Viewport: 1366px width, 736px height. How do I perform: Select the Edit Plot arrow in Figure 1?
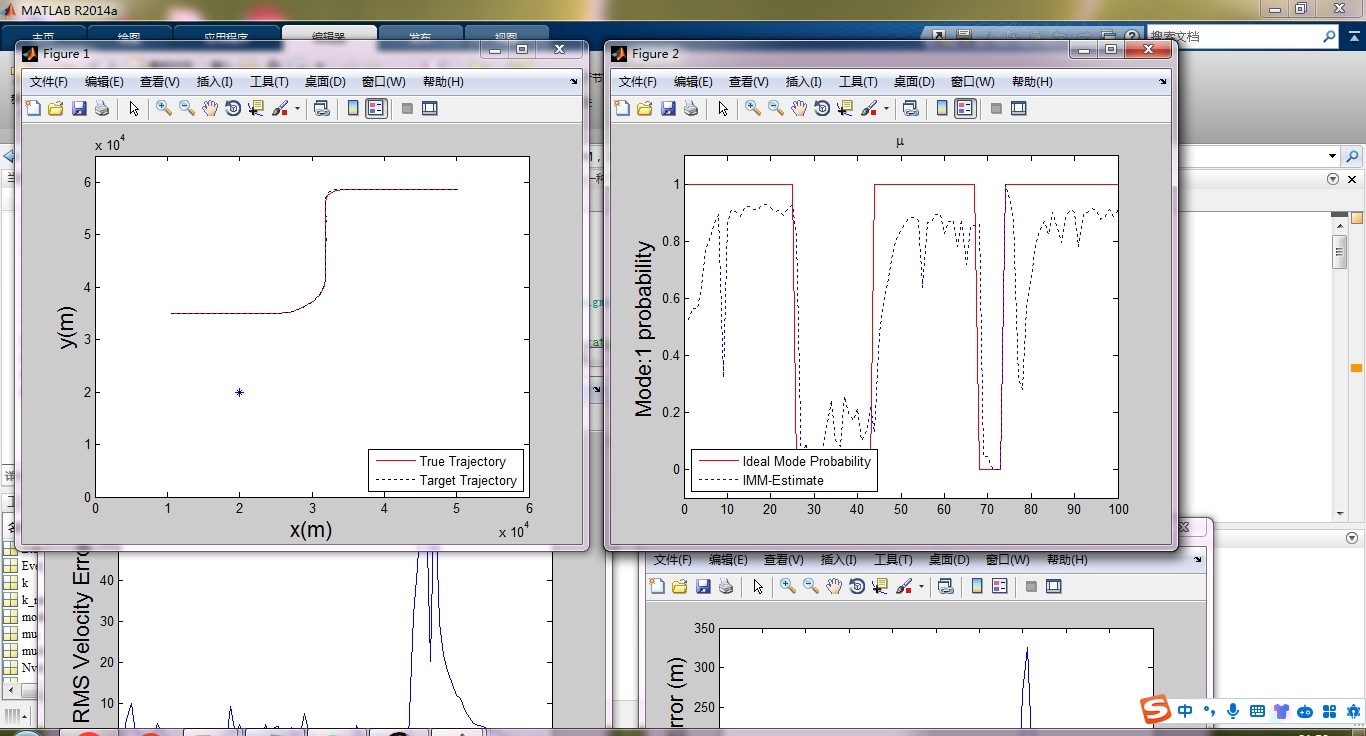coord(134,108)
